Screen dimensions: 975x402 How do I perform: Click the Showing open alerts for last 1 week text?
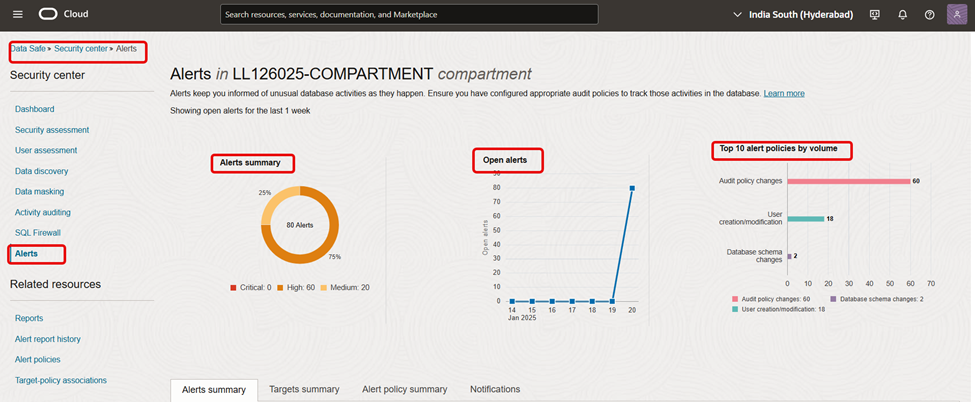(240, 111)
